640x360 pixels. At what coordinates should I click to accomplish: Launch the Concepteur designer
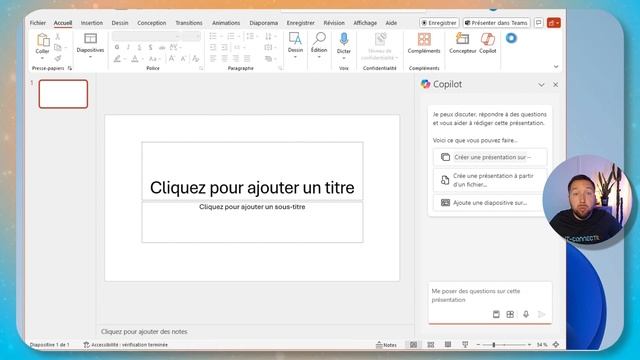tap(462, 42)
